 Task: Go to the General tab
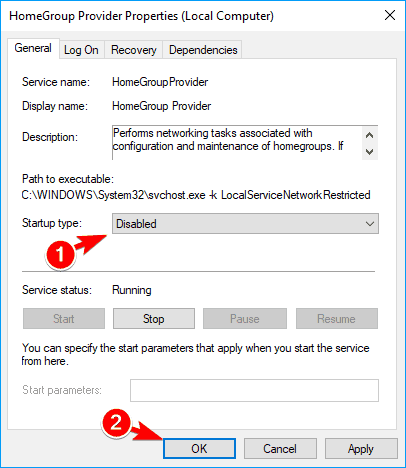pos(33,48)
